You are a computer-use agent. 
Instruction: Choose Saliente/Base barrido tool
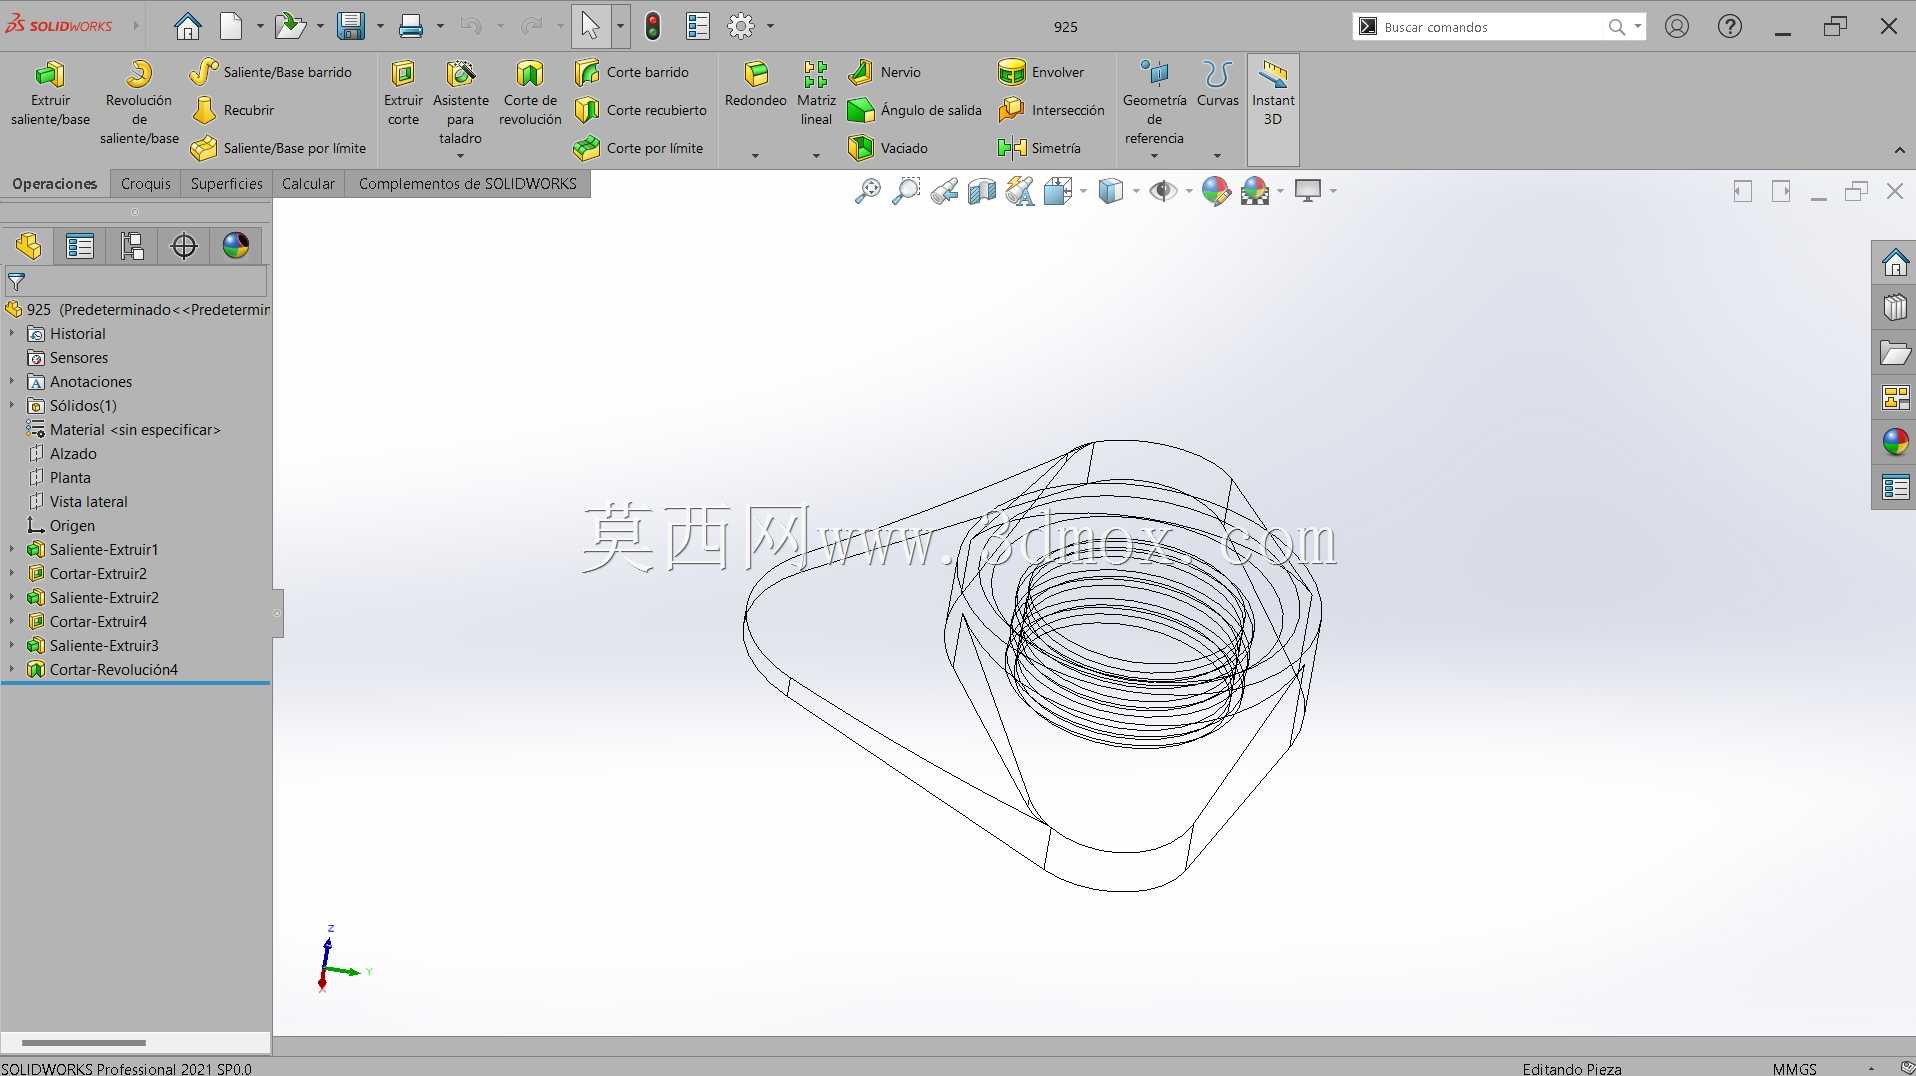pos(271,72)
